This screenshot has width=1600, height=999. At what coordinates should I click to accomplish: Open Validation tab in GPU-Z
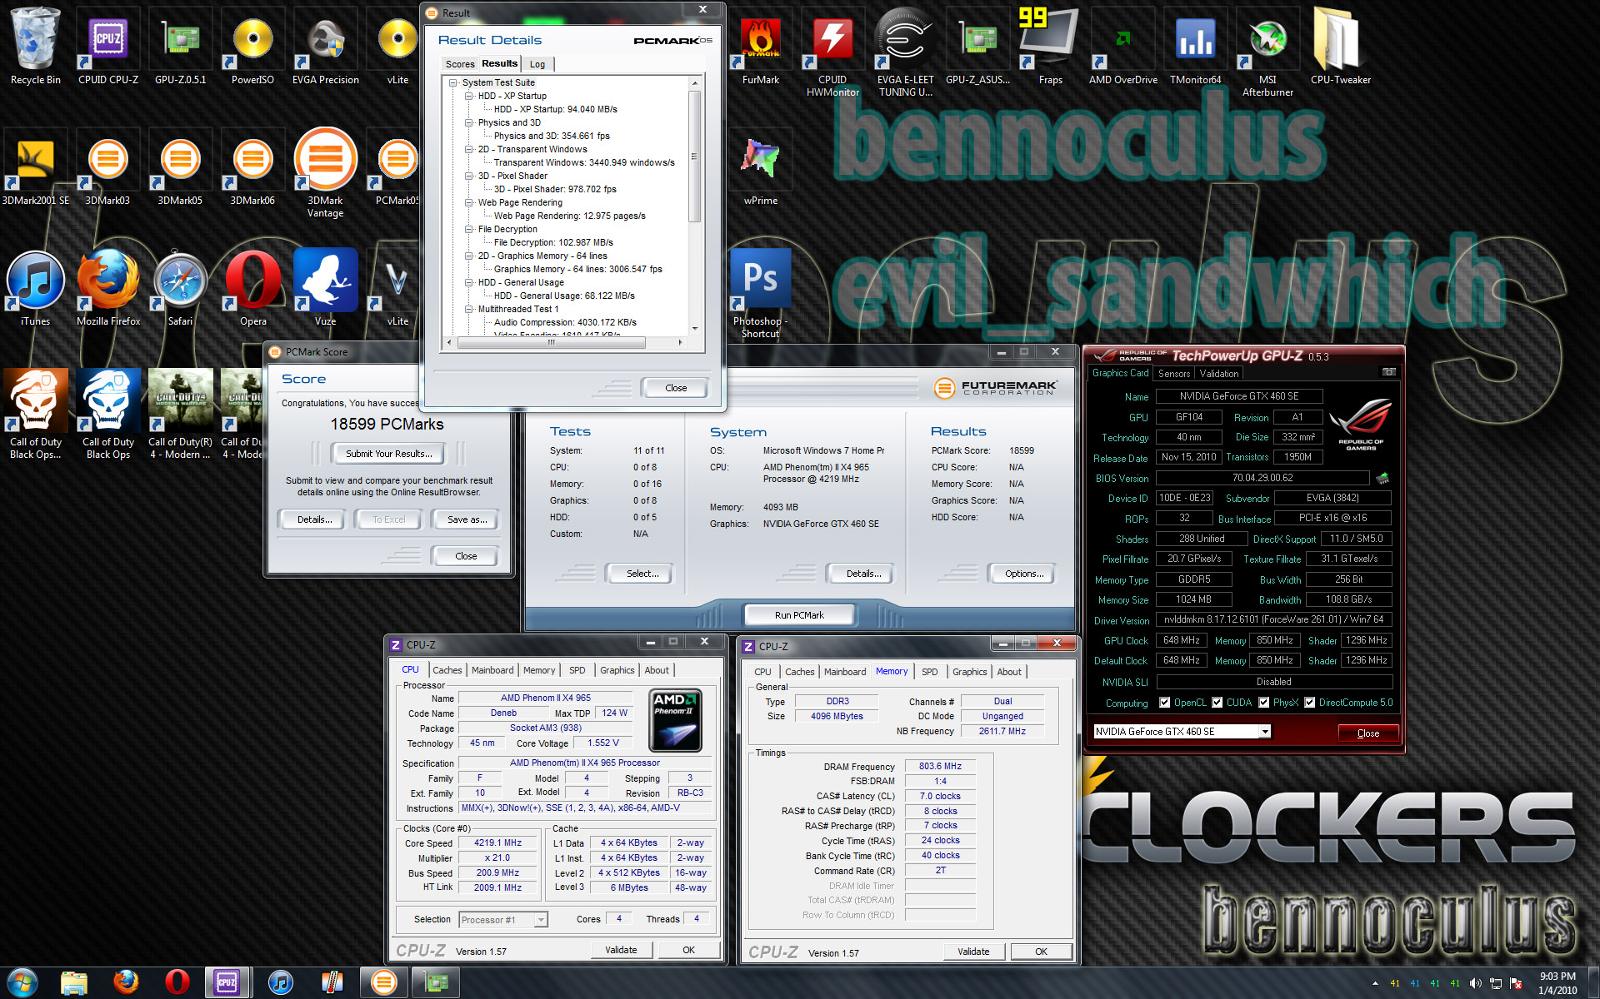[x=1219, y=373]
